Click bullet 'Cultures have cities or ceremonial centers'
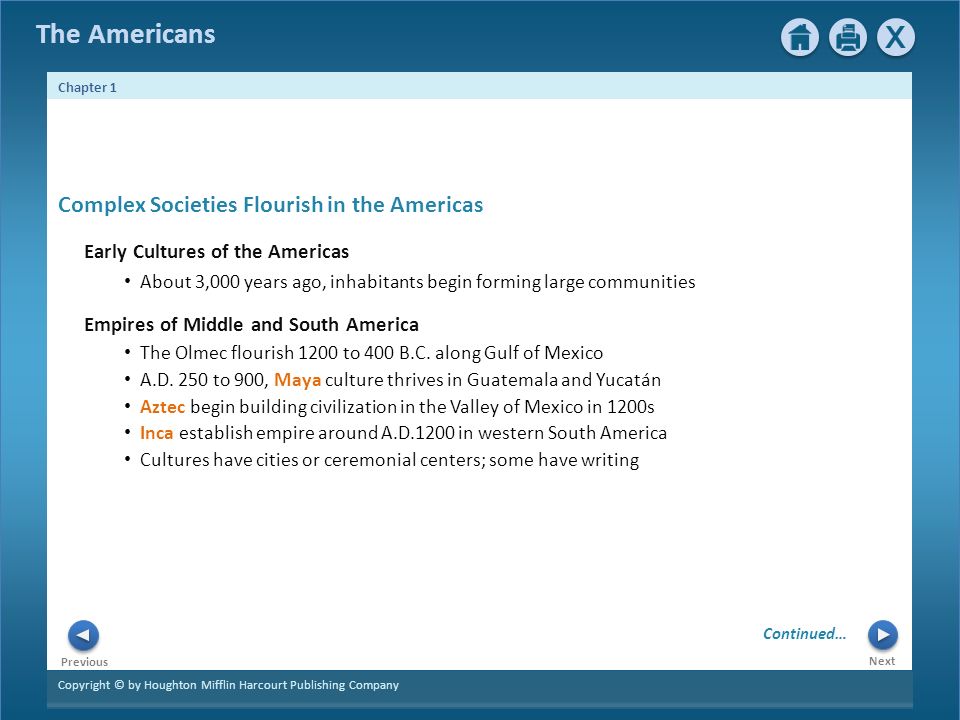The height and width of the screenshot is (720, 960). [389, 460]
